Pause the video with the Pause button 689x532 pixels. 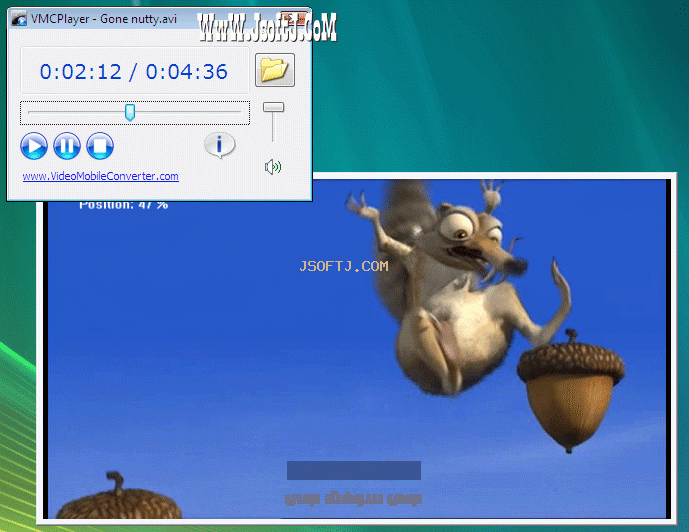pyautogui.click(x=67, y=146)
